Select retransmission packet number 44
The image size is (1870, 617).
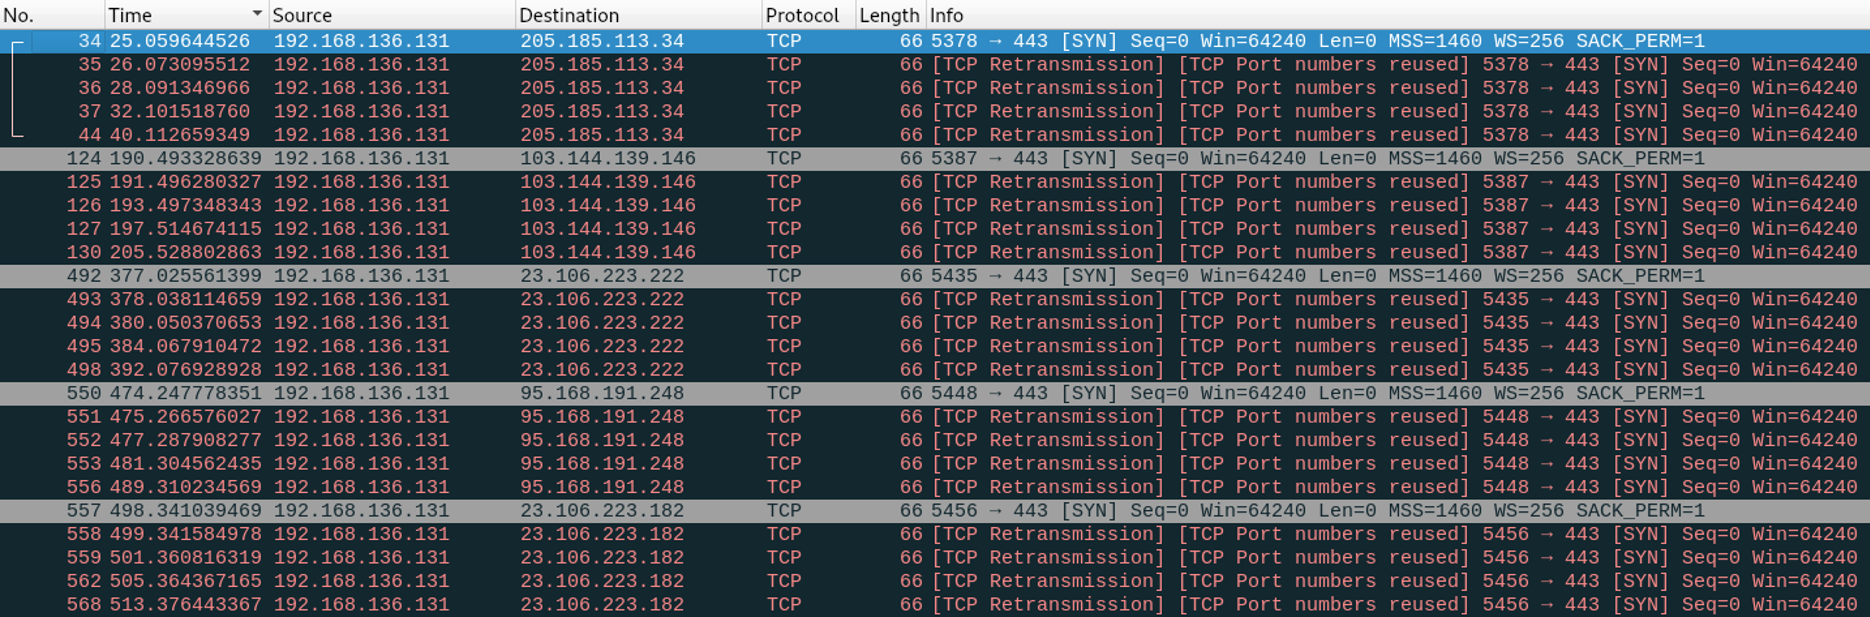[x=935, y=135]
